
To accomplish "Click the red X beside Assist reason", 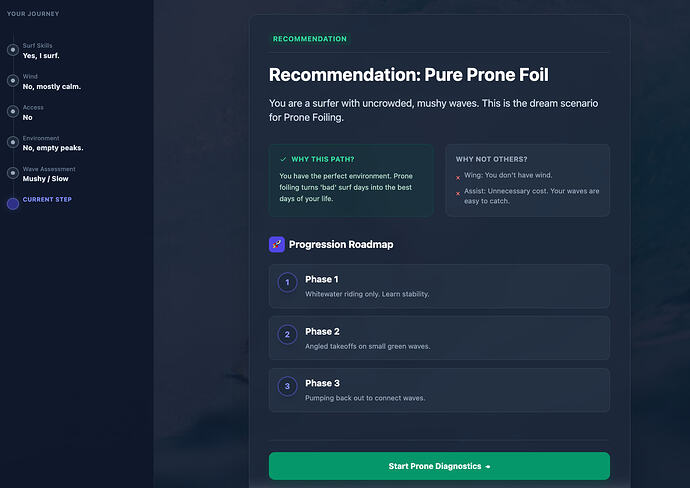I will tap(458, 192).
